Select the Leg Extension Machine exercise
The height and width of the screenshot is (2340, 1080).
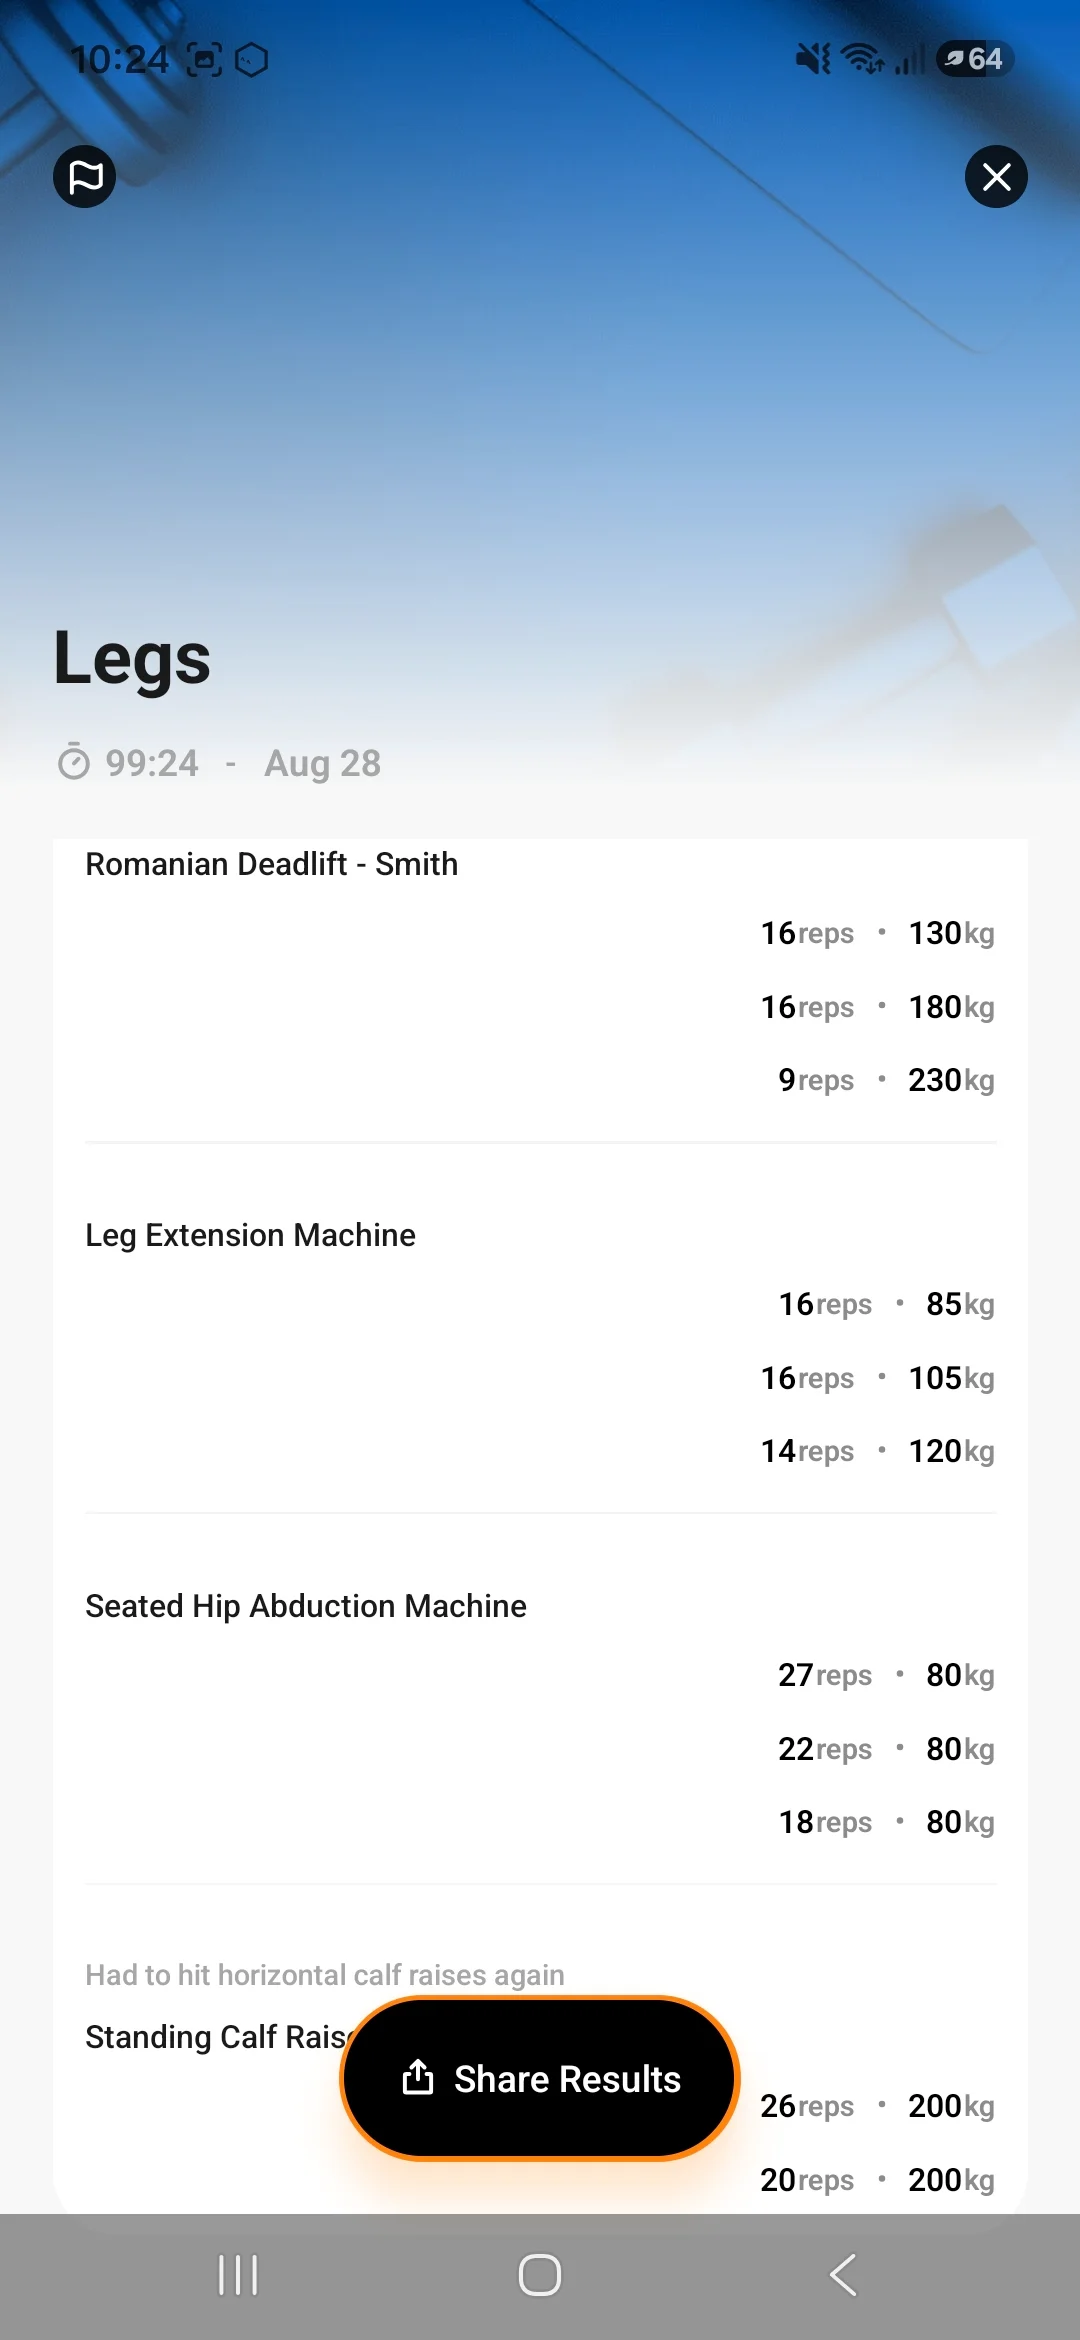pos(250,1235)
